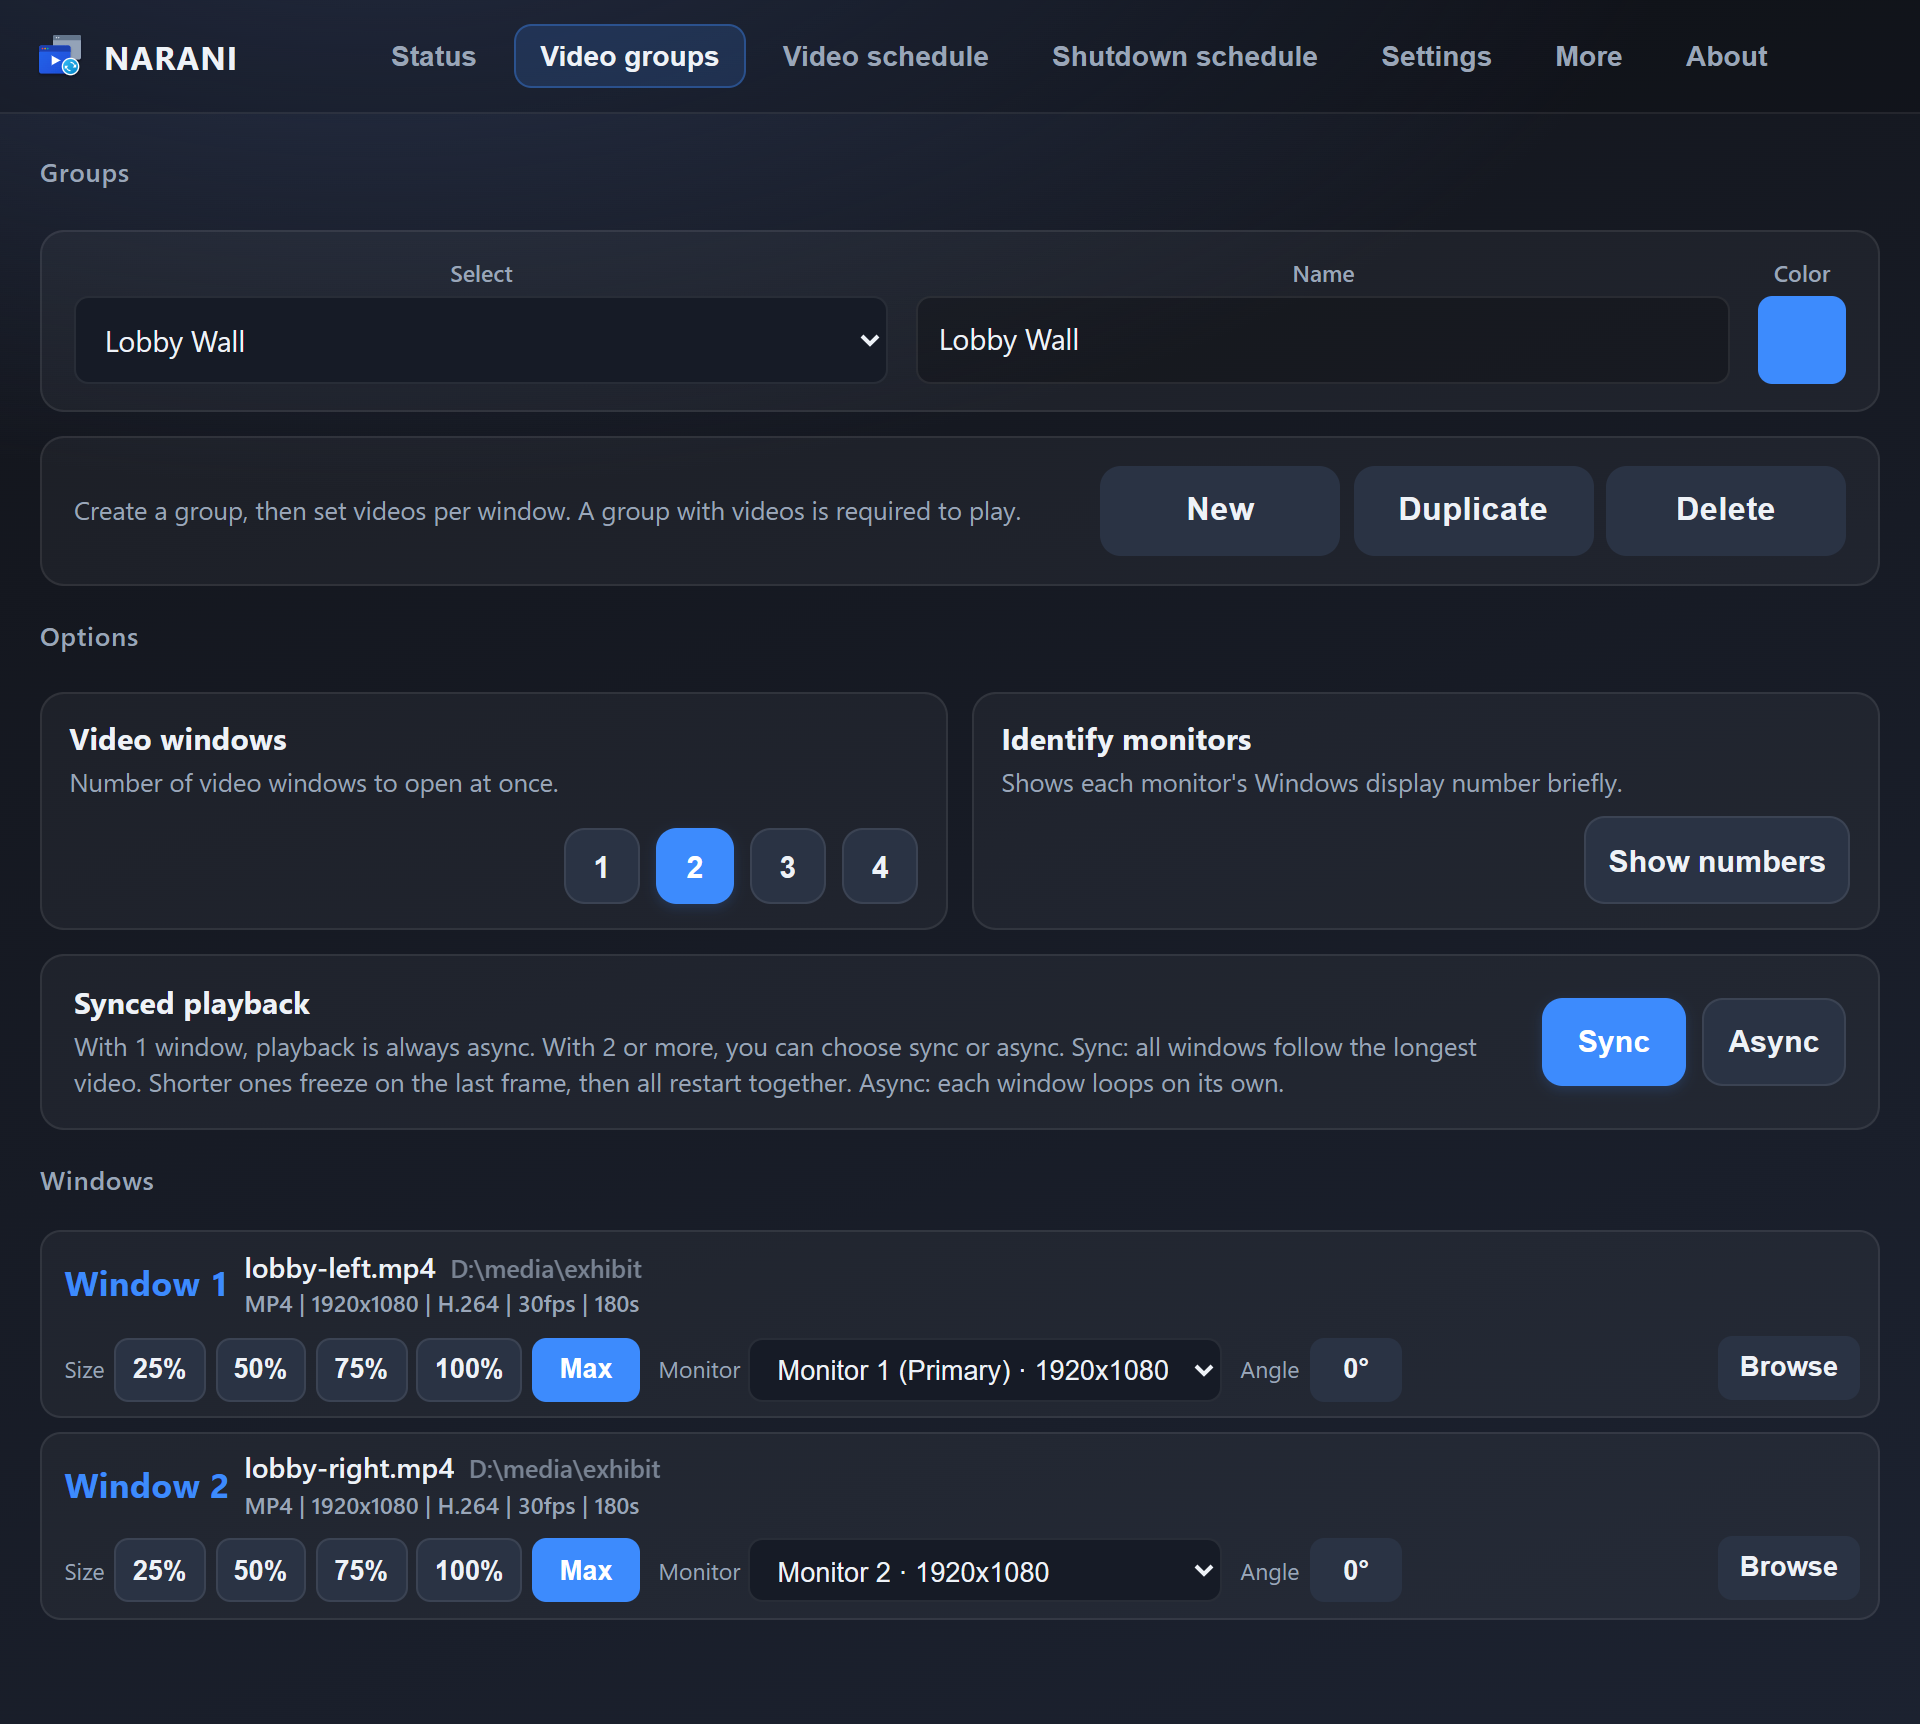Click the group Name input field
1920x1724 pixels.
click(1322, 340)
